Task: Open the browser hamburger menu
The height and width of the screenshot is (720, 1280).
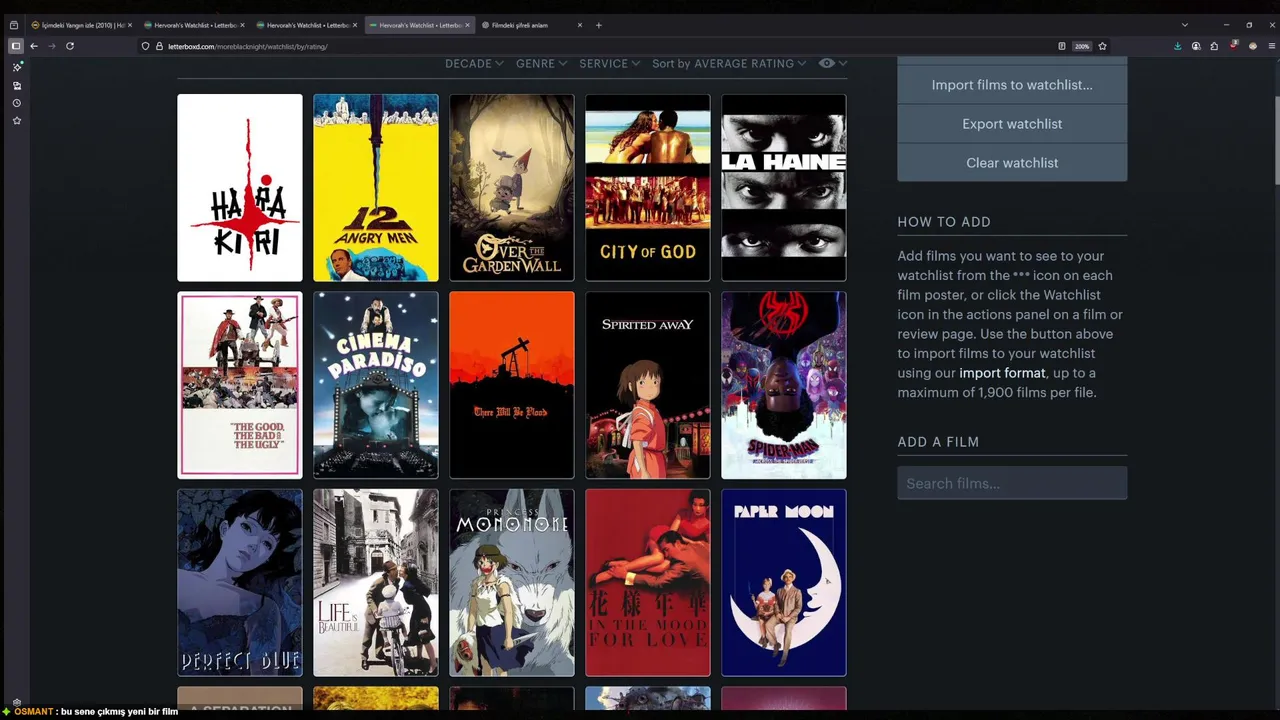Action: pyautogui.click(x=1272, y=46)
